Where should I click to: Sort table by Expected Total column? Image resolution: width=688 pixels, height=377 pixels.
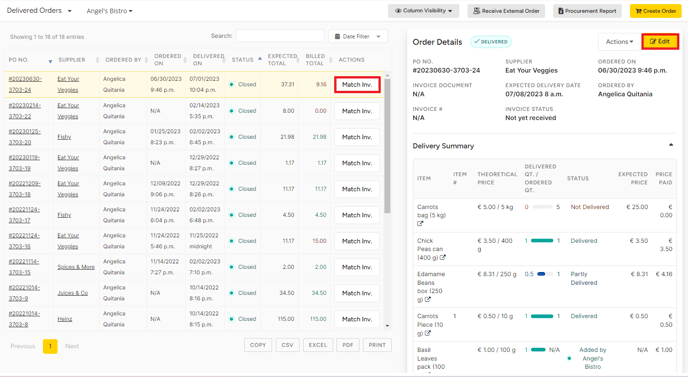click(283, 60)
